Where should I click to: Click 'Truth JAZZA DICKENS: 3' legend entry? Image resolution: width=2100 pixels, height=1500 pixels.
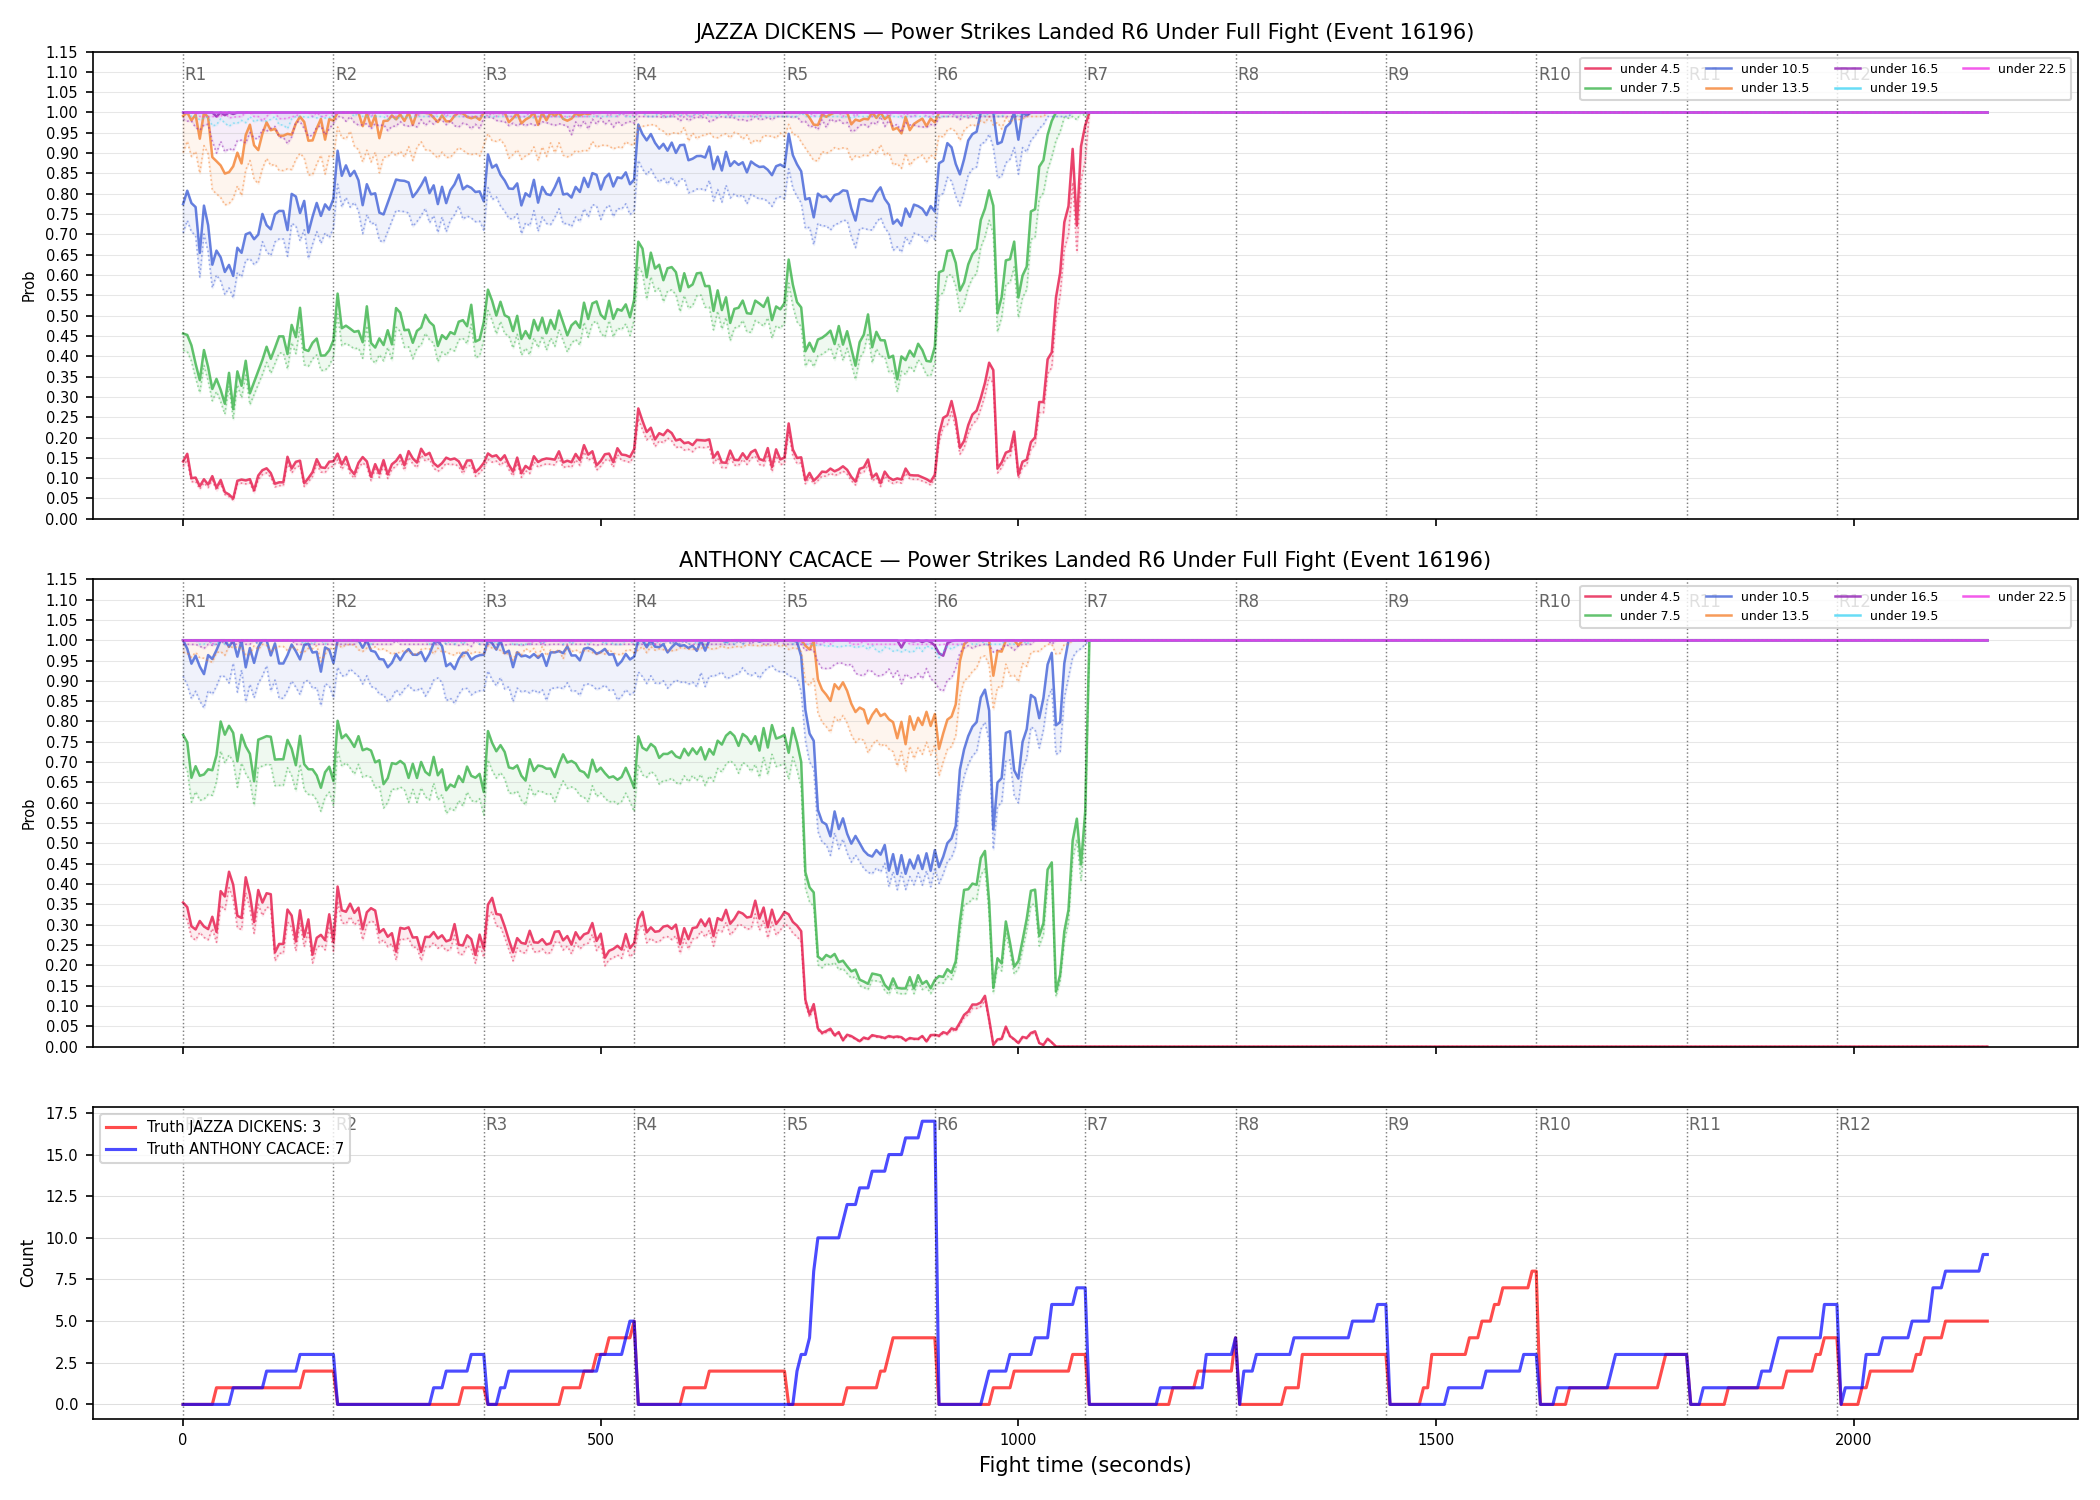coord(213,1127)
